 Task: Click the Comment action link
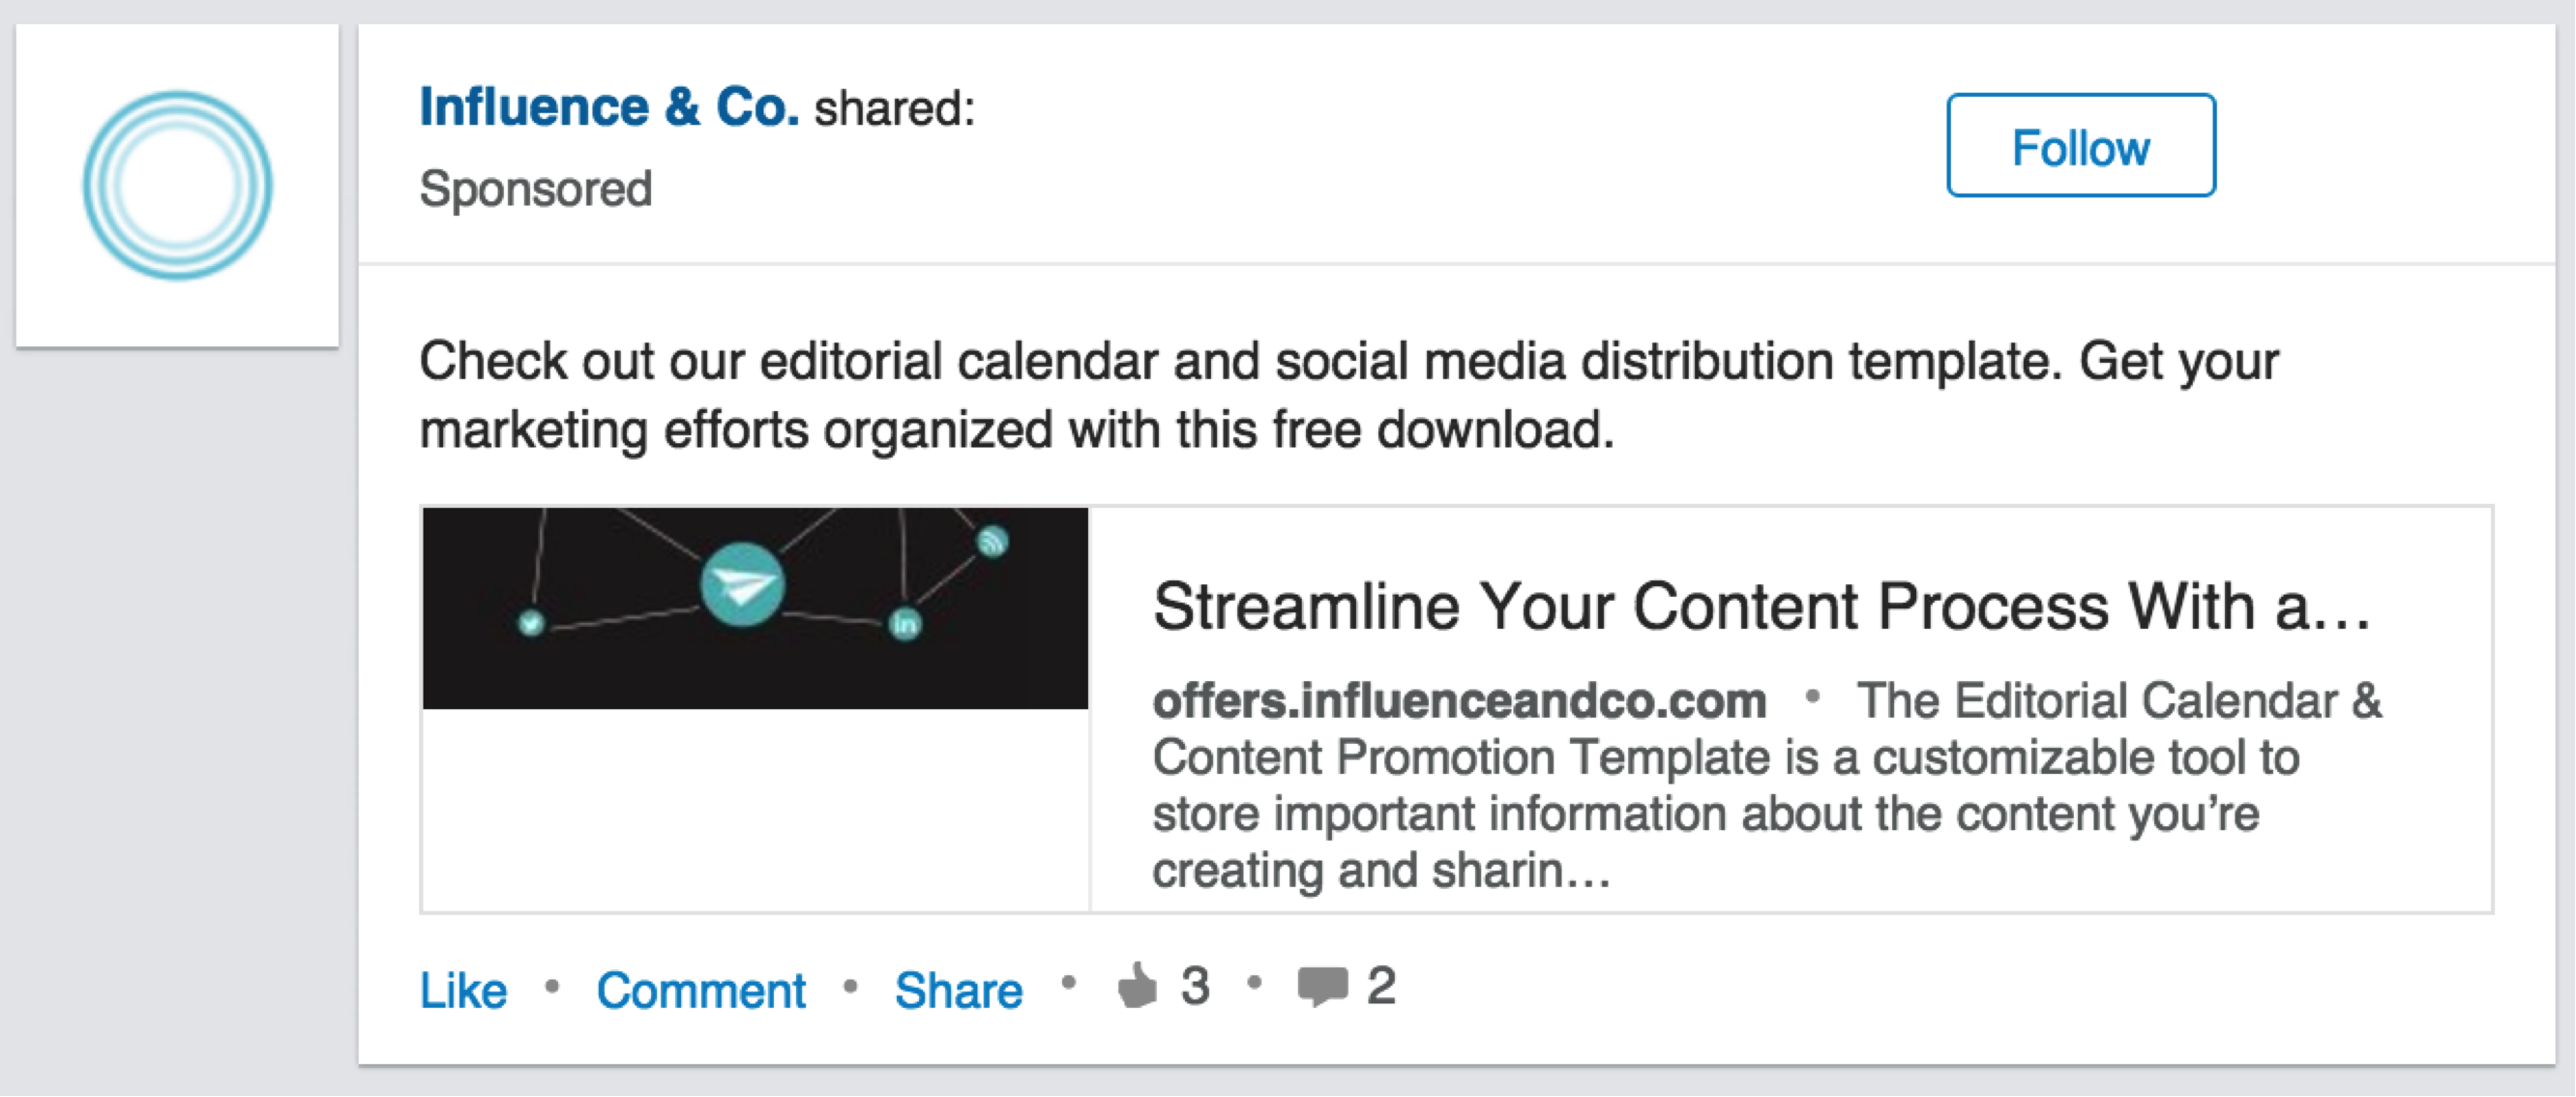click(701, 990)
